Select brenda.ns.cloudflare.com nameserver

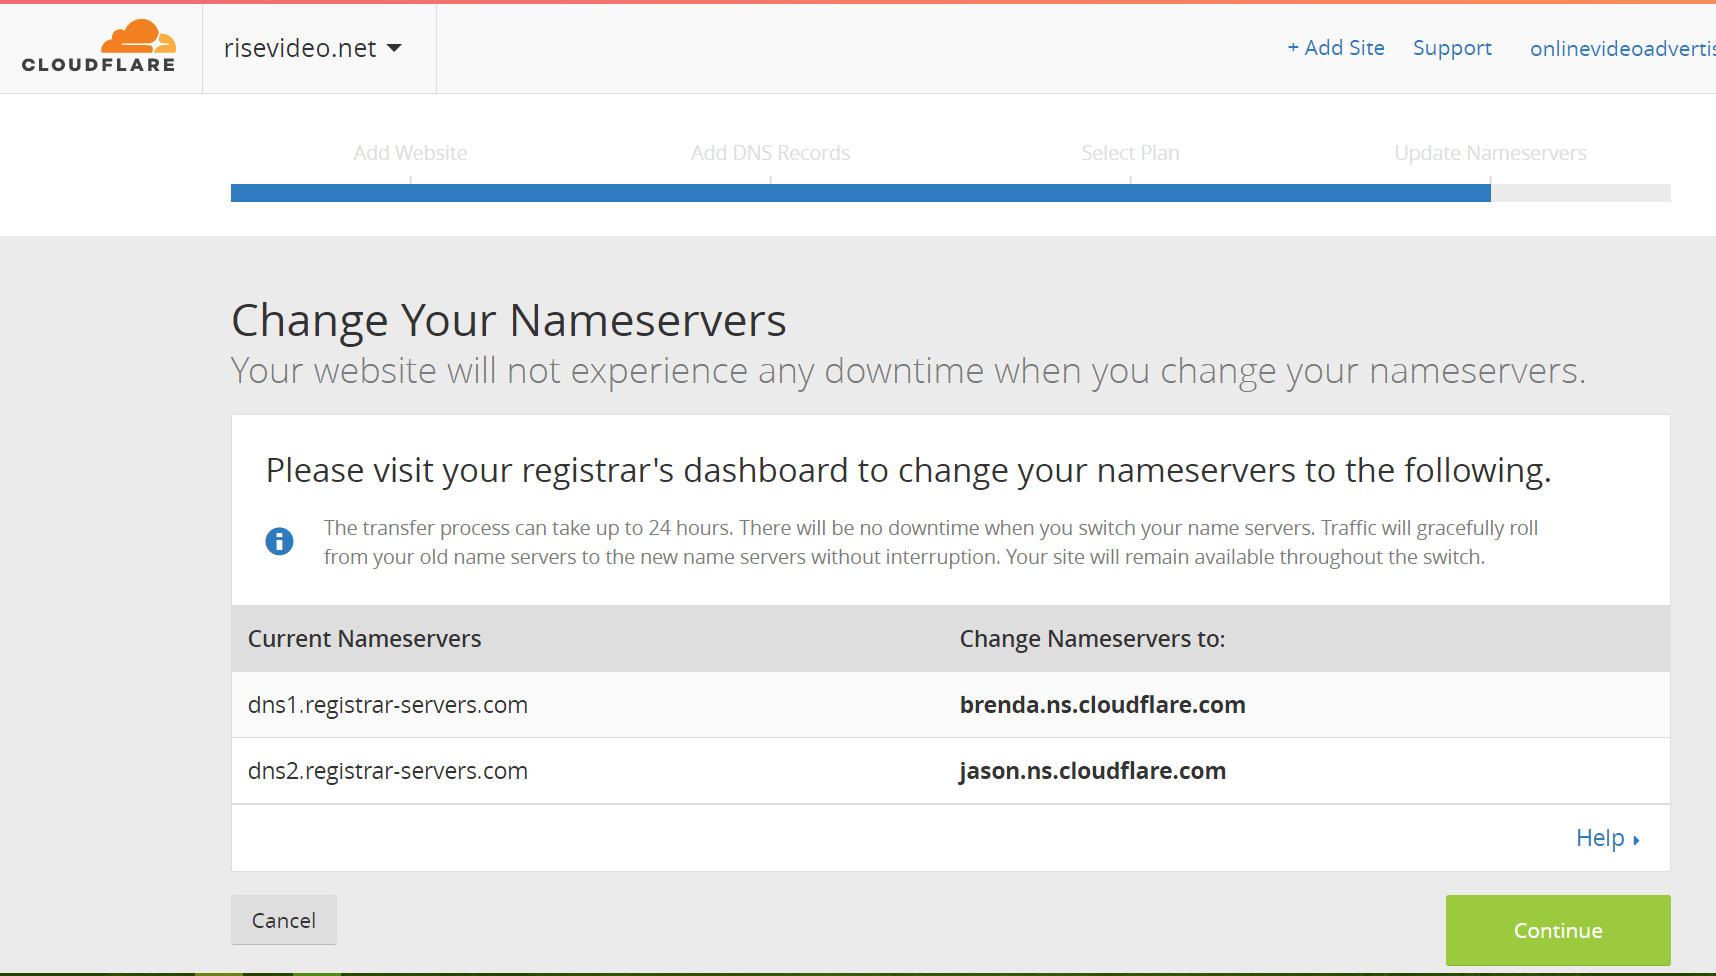[1102, 705]
